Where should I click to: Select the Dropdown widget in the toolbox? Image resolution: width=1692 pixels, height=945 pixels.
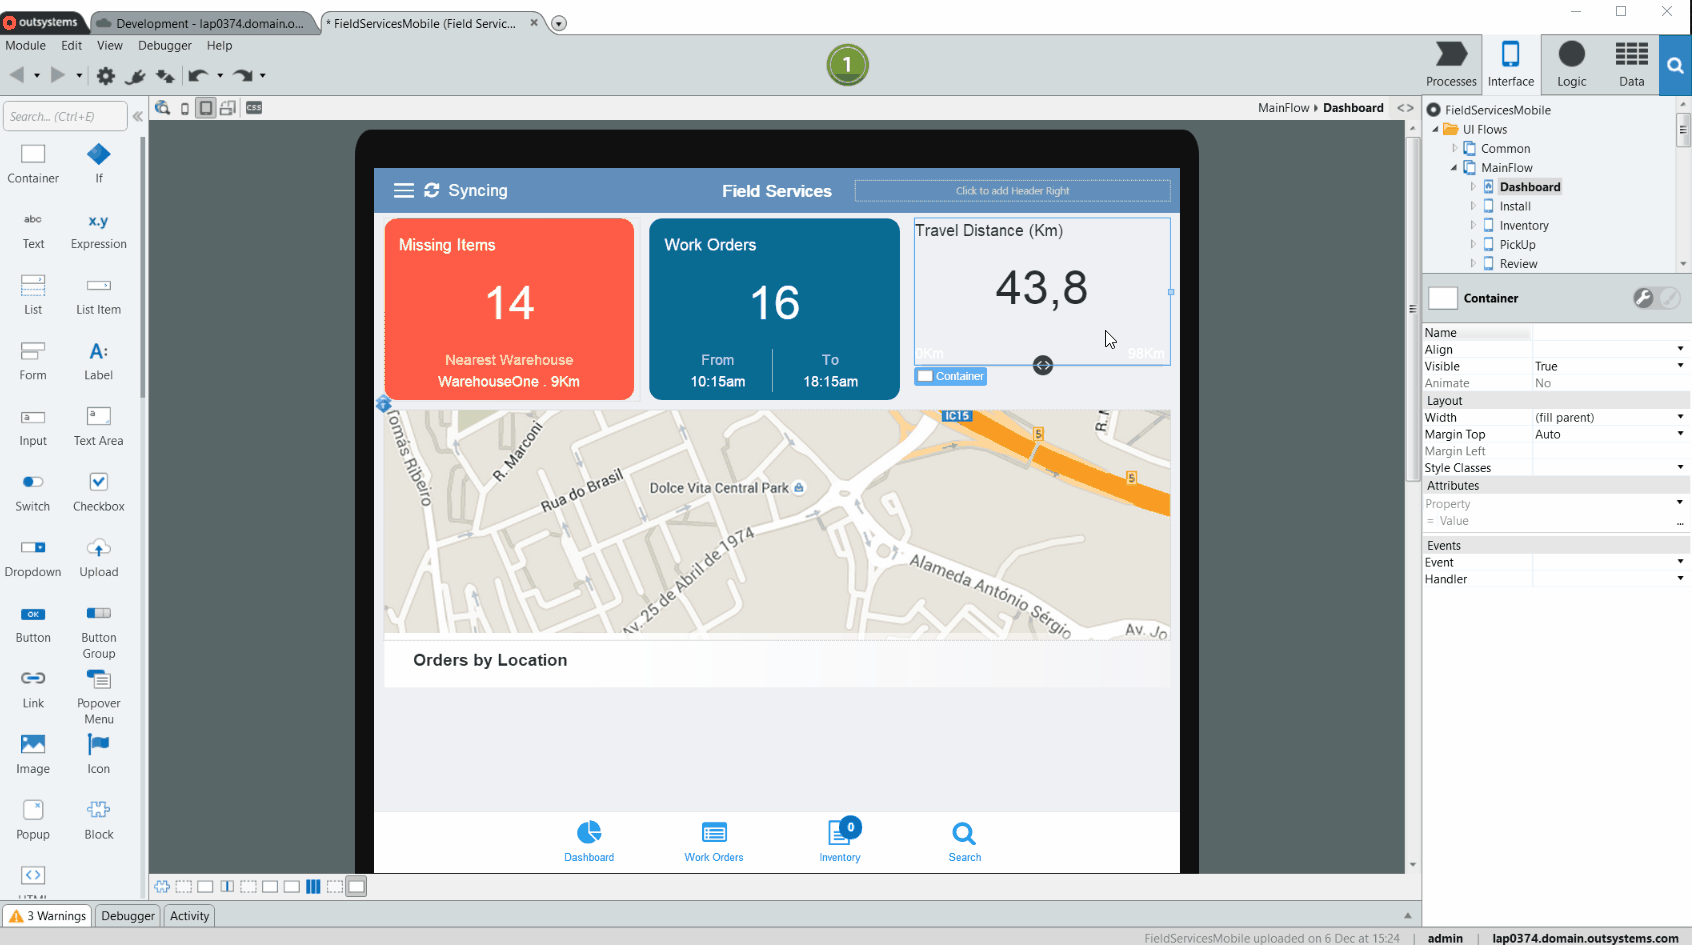33,556
